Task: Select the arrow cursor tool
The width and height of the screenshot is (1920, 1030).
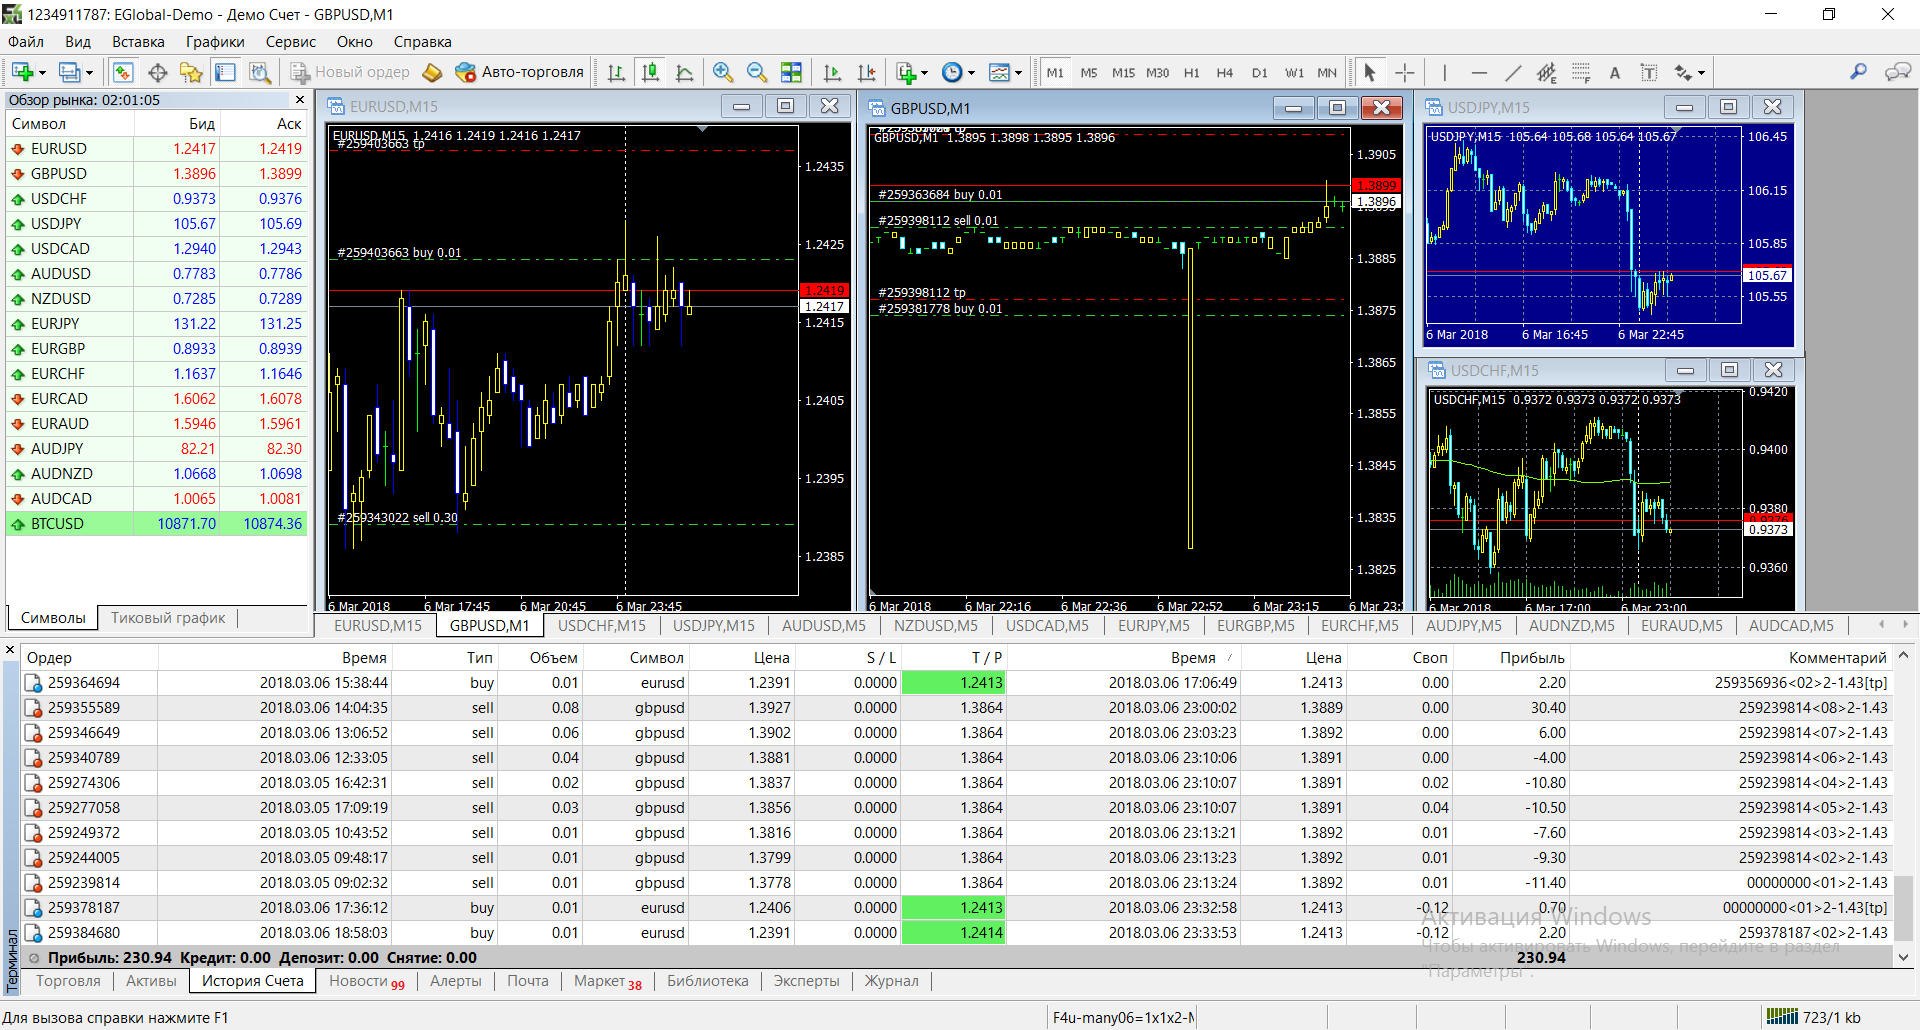Action: 1370,72
